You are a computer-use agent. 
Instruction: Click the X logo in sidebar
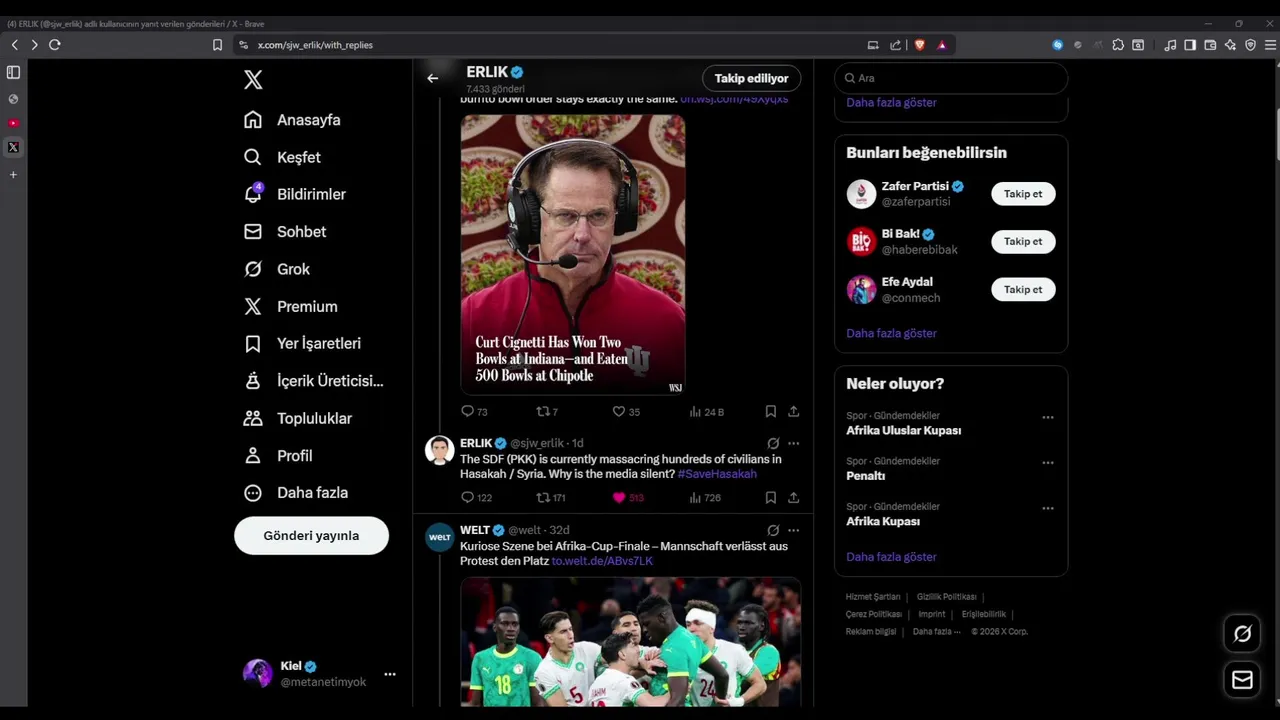pyautogui.click(x=253, y=80)
